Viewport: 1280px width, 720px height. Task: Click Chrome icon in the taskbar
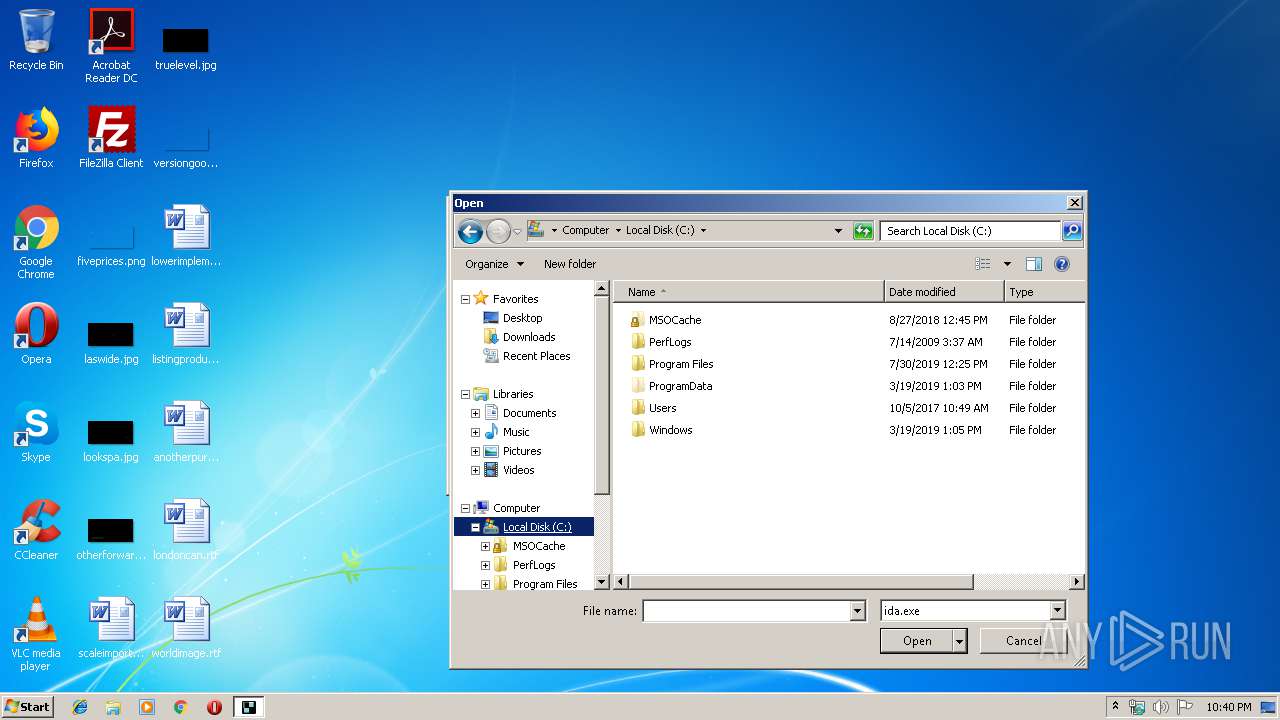pos(181,707)
